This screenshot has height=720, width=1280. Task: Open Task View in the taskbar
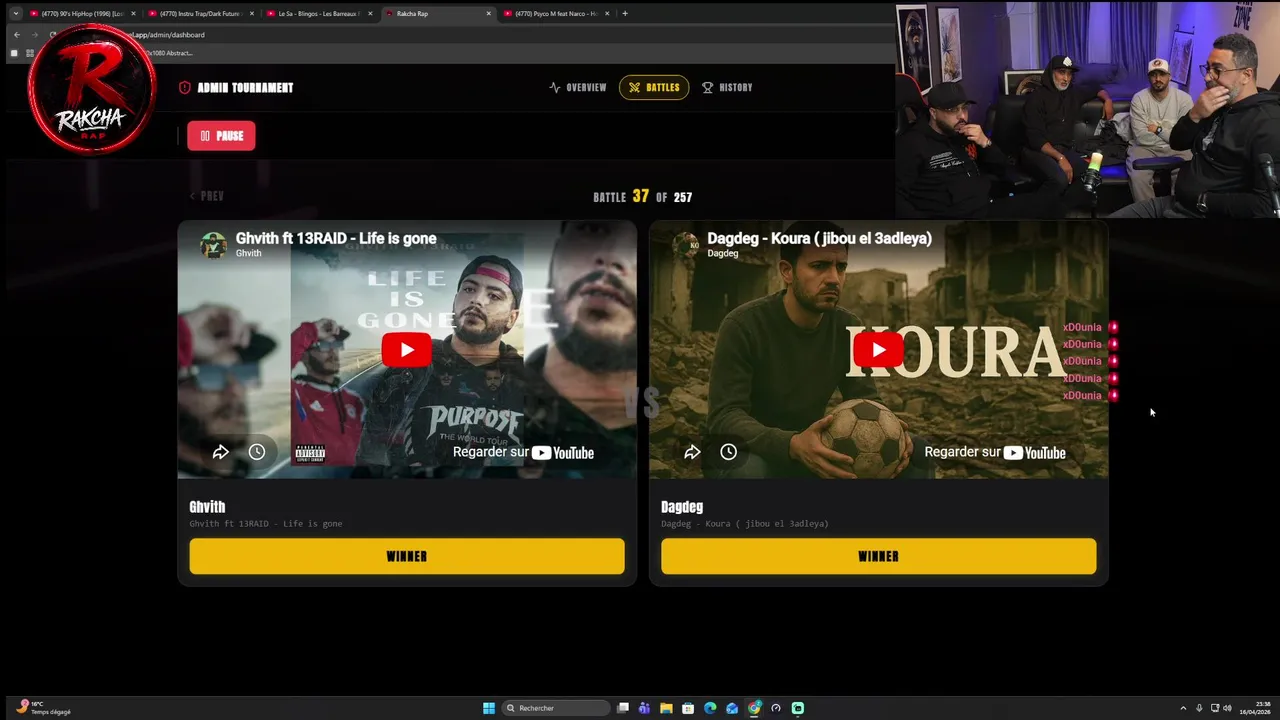click(623, 708)
